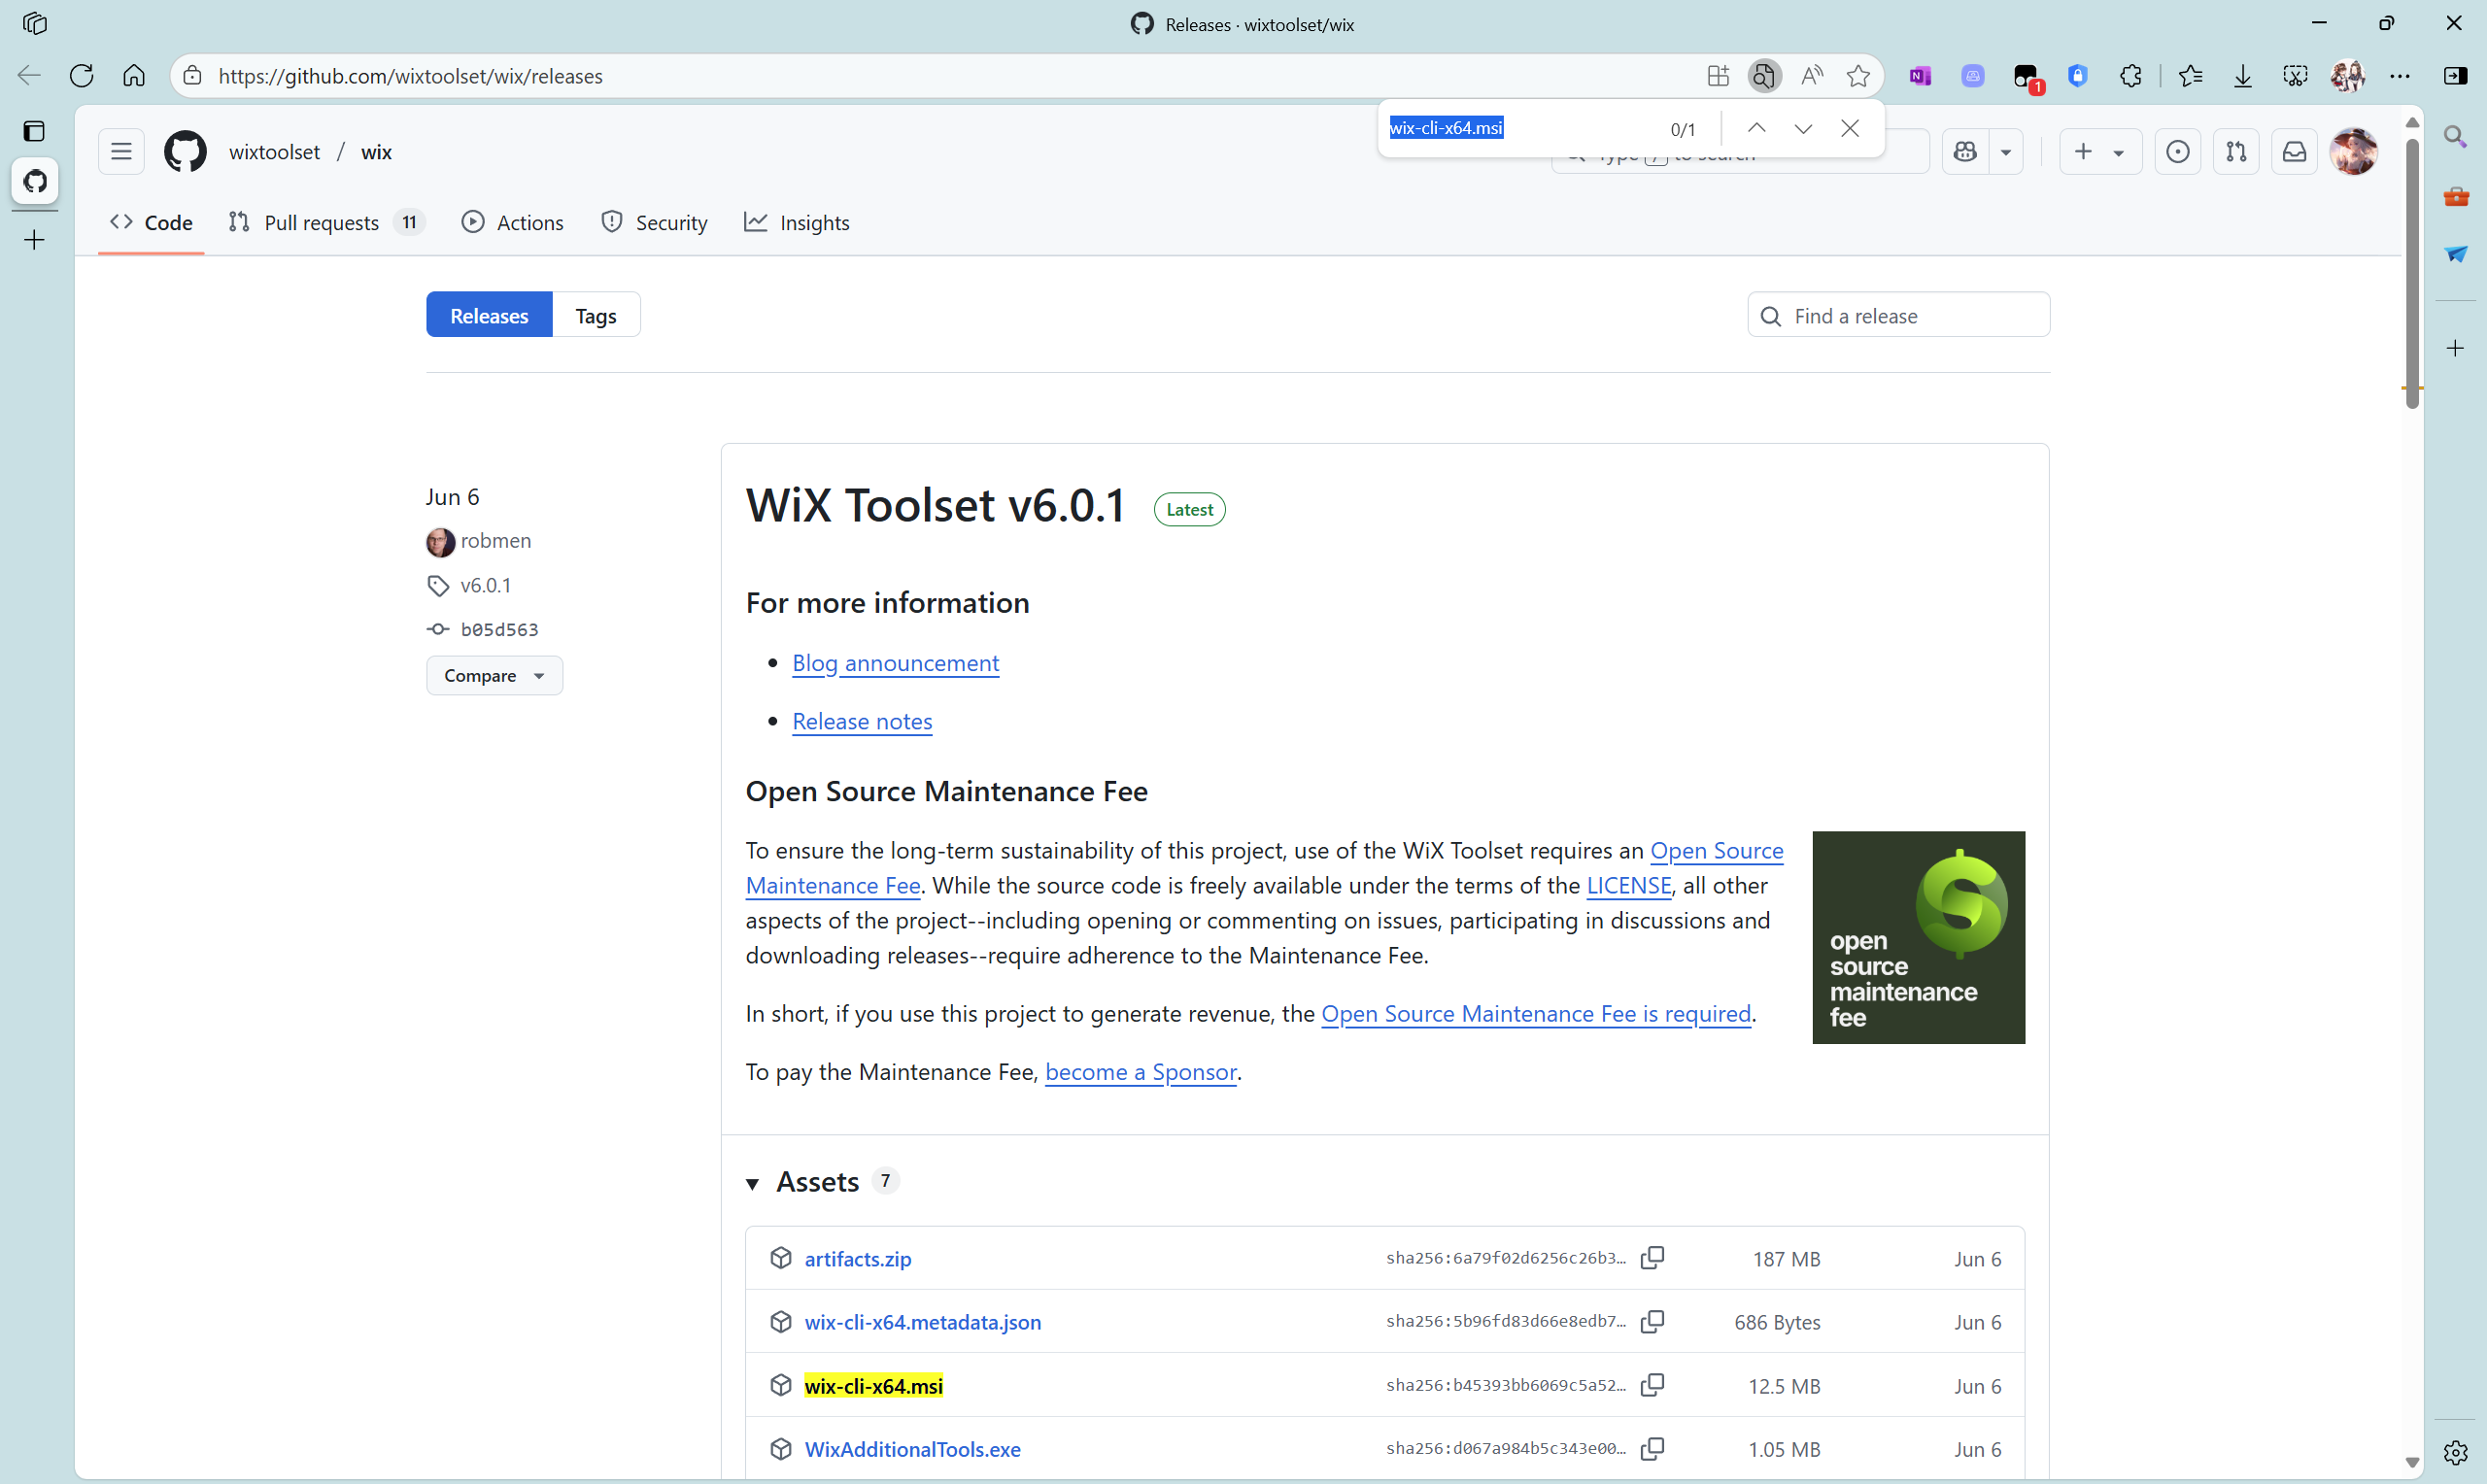Viewport: 2487px width, 1484px height.
Task: Download WixAdditionalTools.exe asset
Action: [912, 1449]
